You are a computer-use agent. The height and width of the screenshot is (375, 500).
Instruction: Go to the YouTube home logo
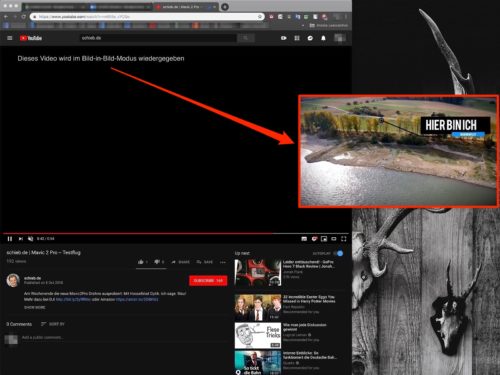coord(31,38)
